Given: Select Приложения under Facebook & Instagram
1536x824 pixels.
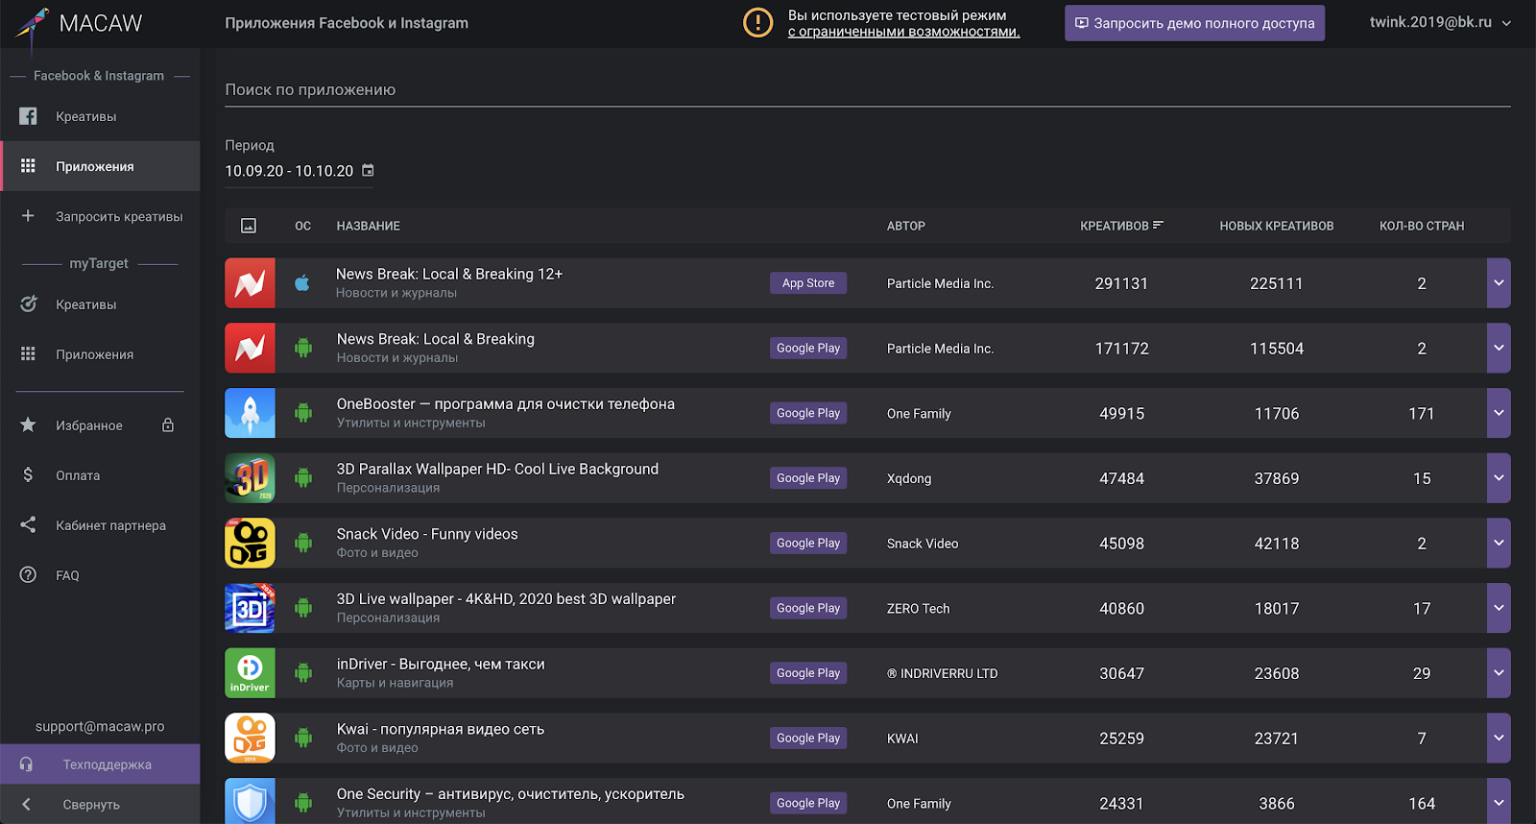Looking at the screenshot, I should (x=100, y=166).
